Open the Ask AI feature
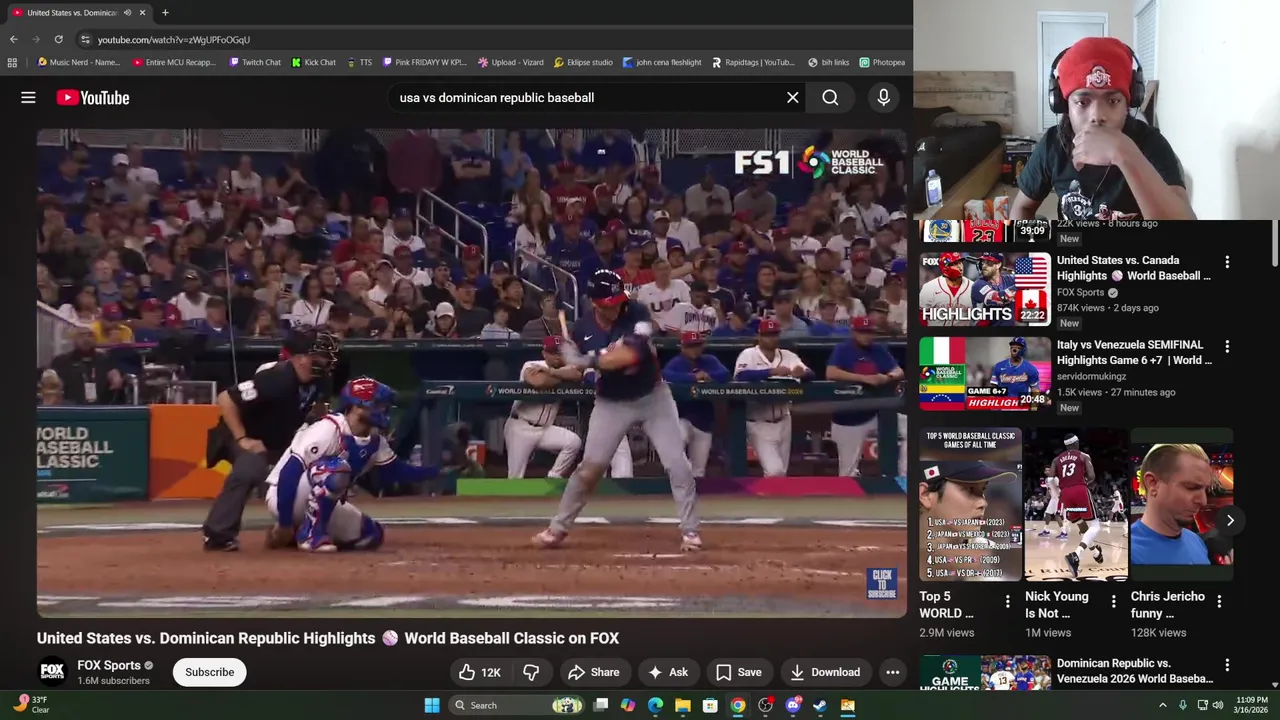 point(668,672)
